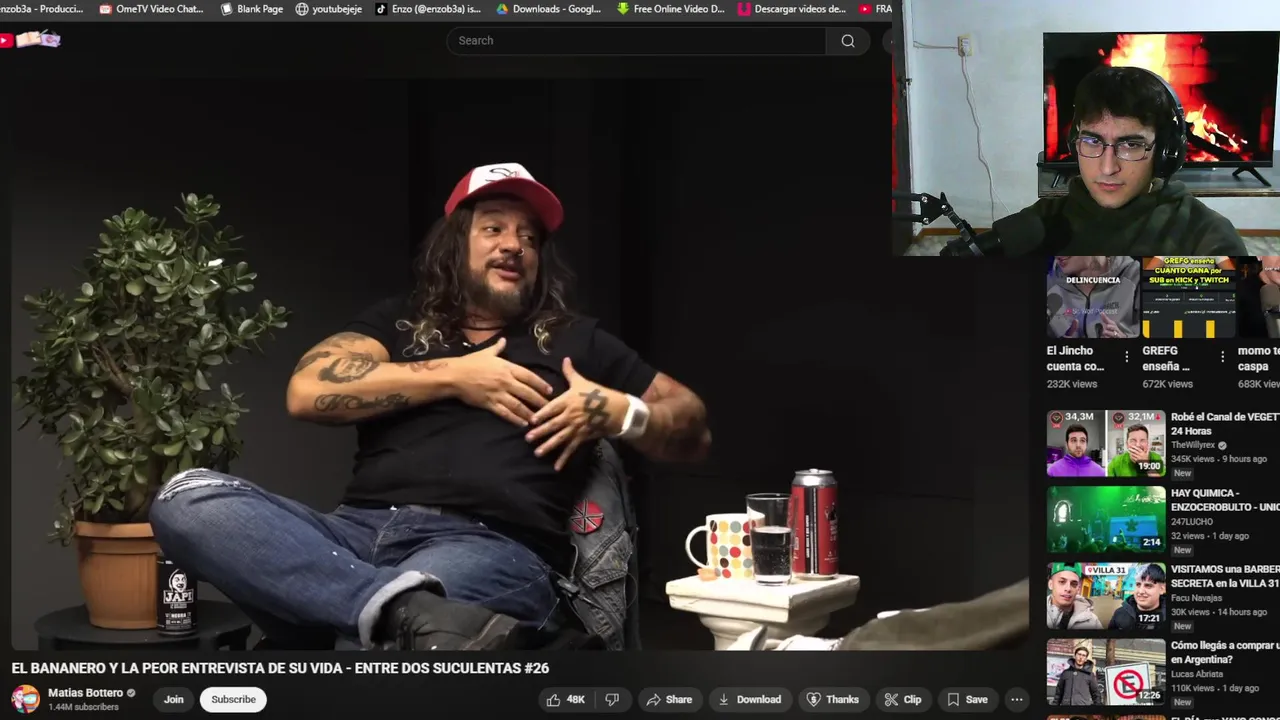Open the 247LUCHO channel link
The height and width of the screenshot is (720, 1280).
point(1191,521)
